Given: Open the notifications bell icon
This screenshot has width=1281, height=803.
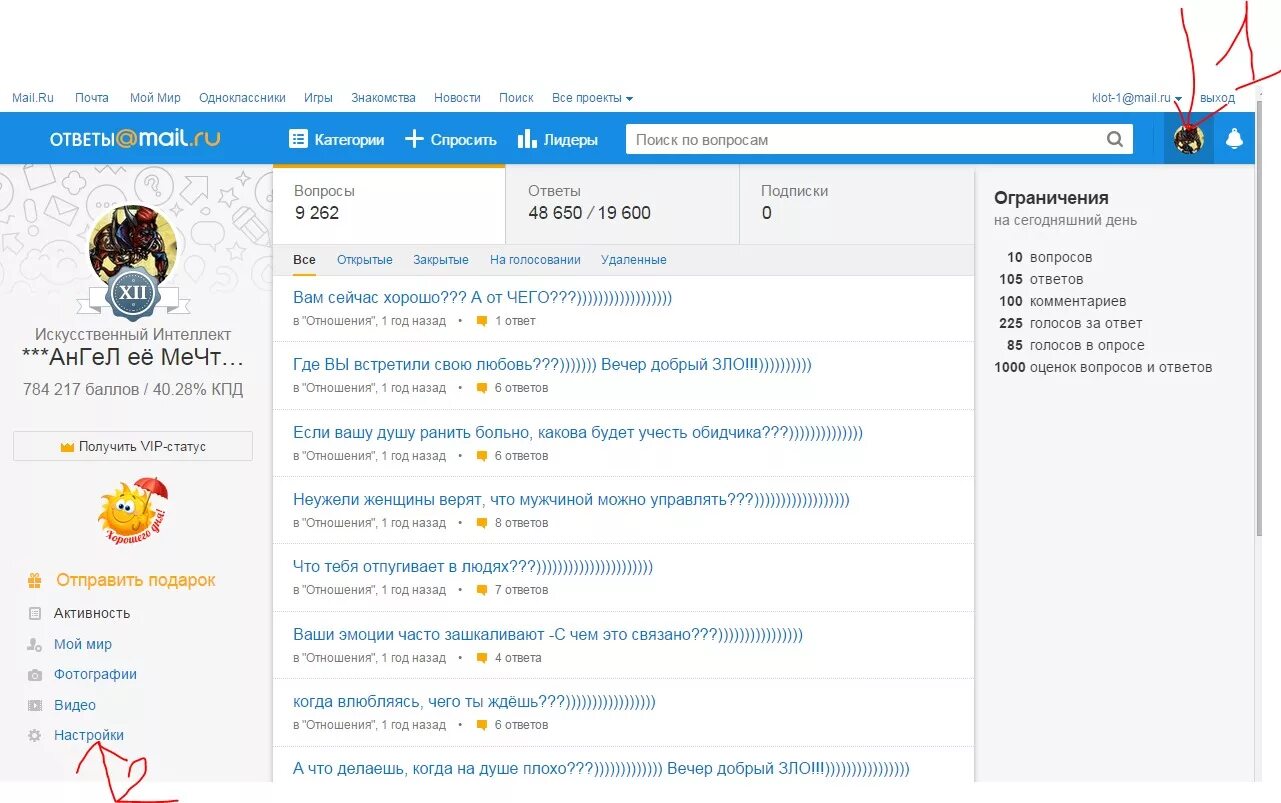Looking at the screenshot, I should (1234, 139).
